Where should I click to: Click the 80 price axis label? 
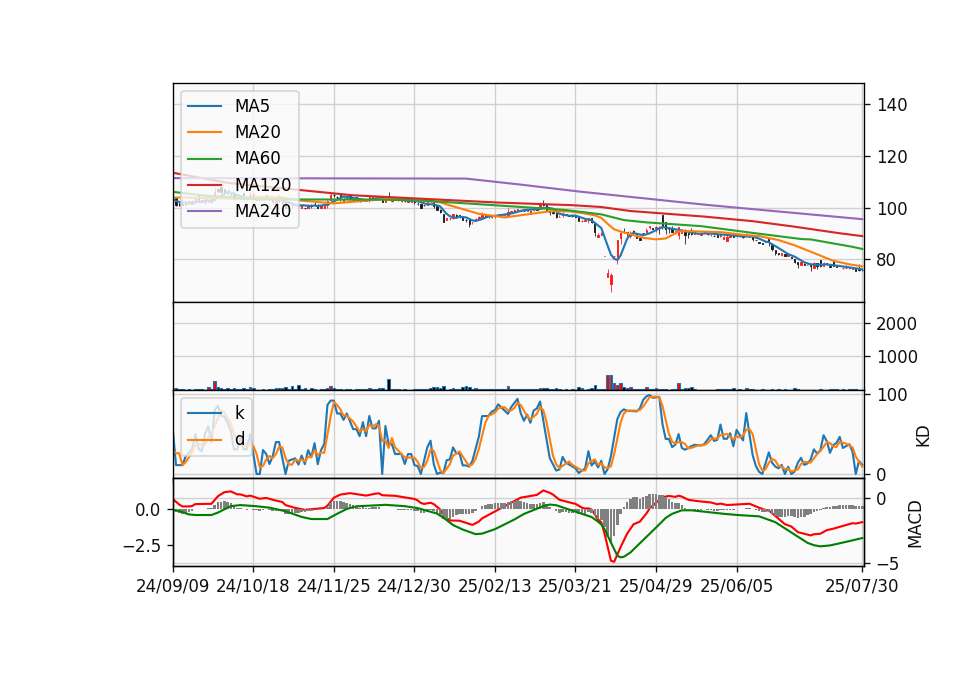point(887,260)
